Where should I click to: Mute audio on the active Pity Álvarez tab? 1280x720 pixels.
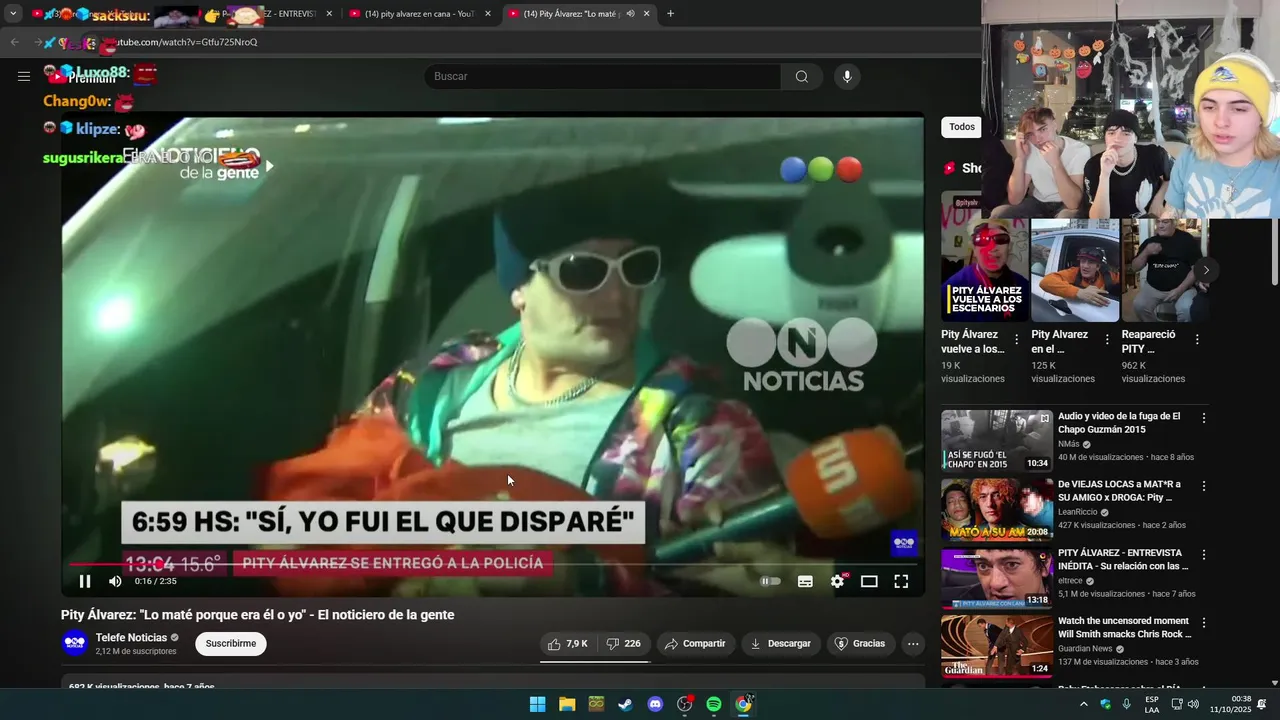(x=630, y=14)
